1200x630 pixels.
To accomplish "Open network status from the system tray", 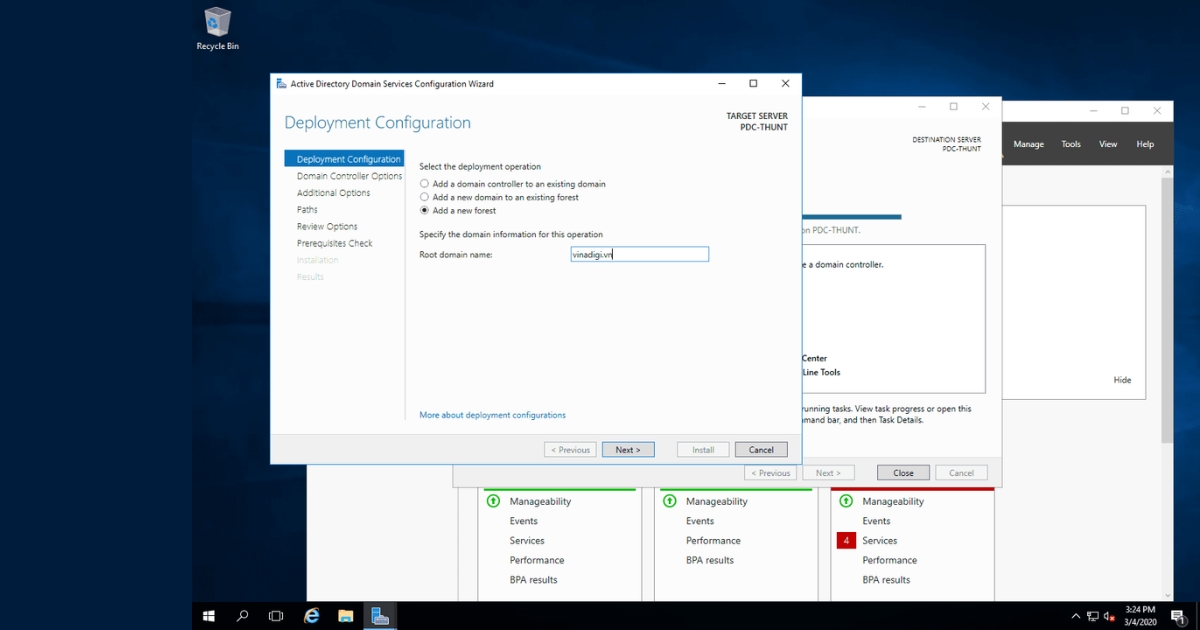I will tap(1093, 616).
